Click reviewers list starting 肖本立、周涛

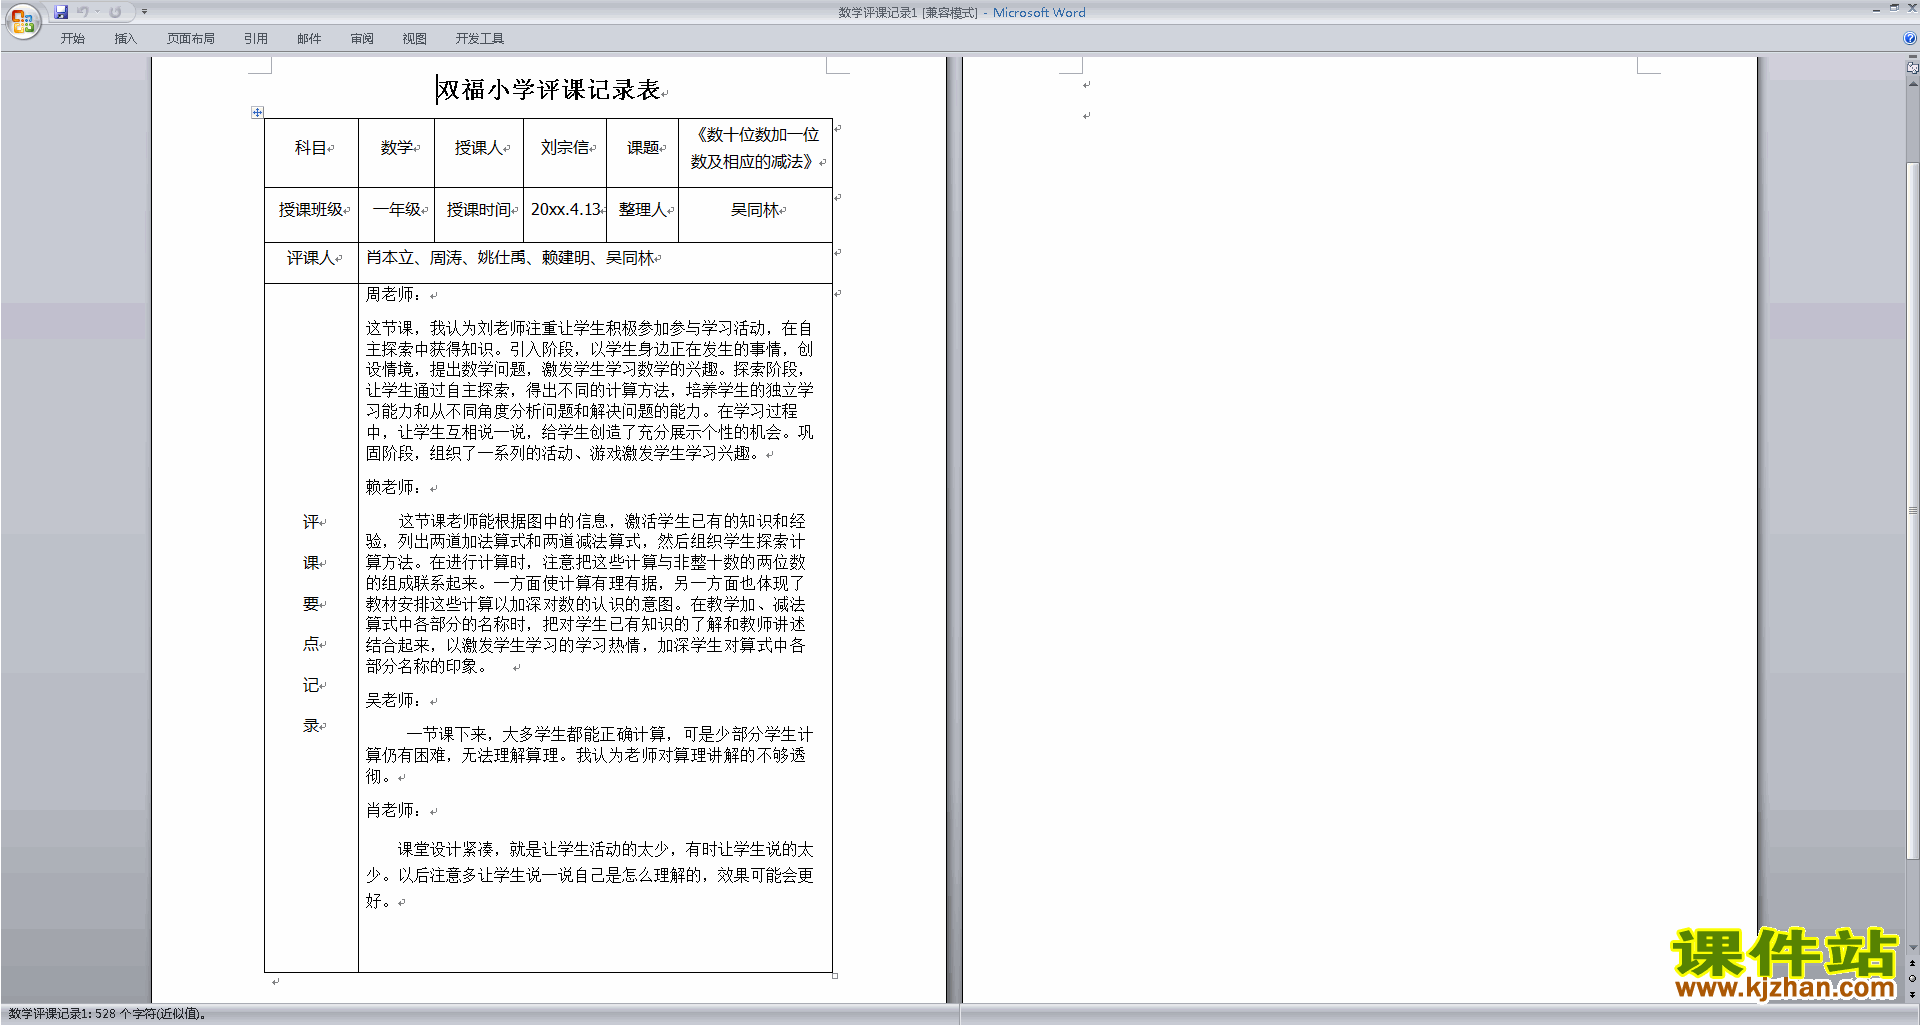tap(510, 258)
